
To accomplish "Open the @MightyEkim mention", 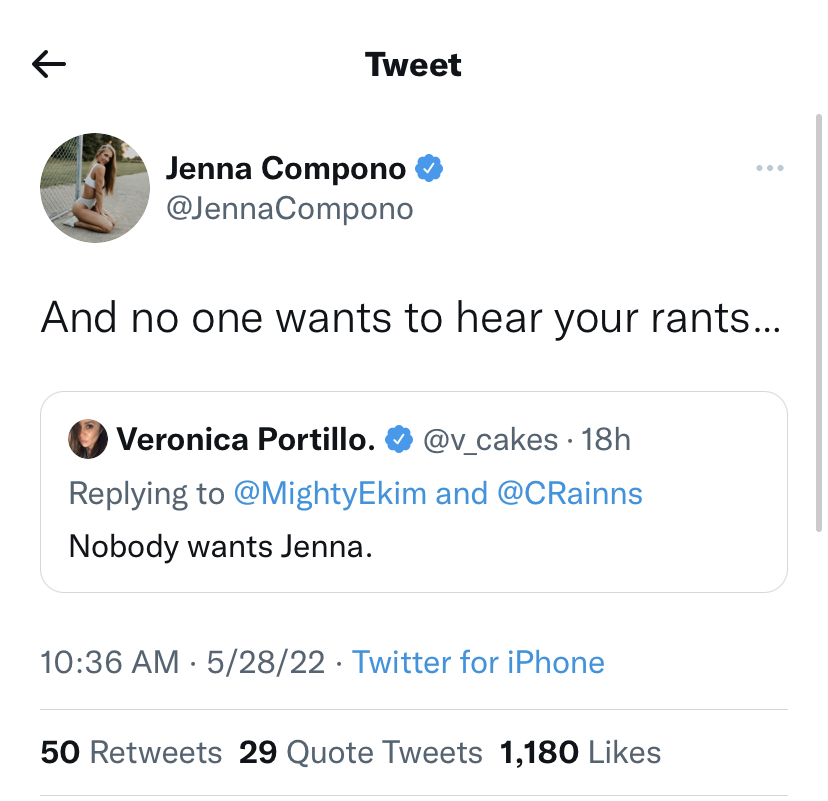I will pyautogui.click(x=330, y=494).
